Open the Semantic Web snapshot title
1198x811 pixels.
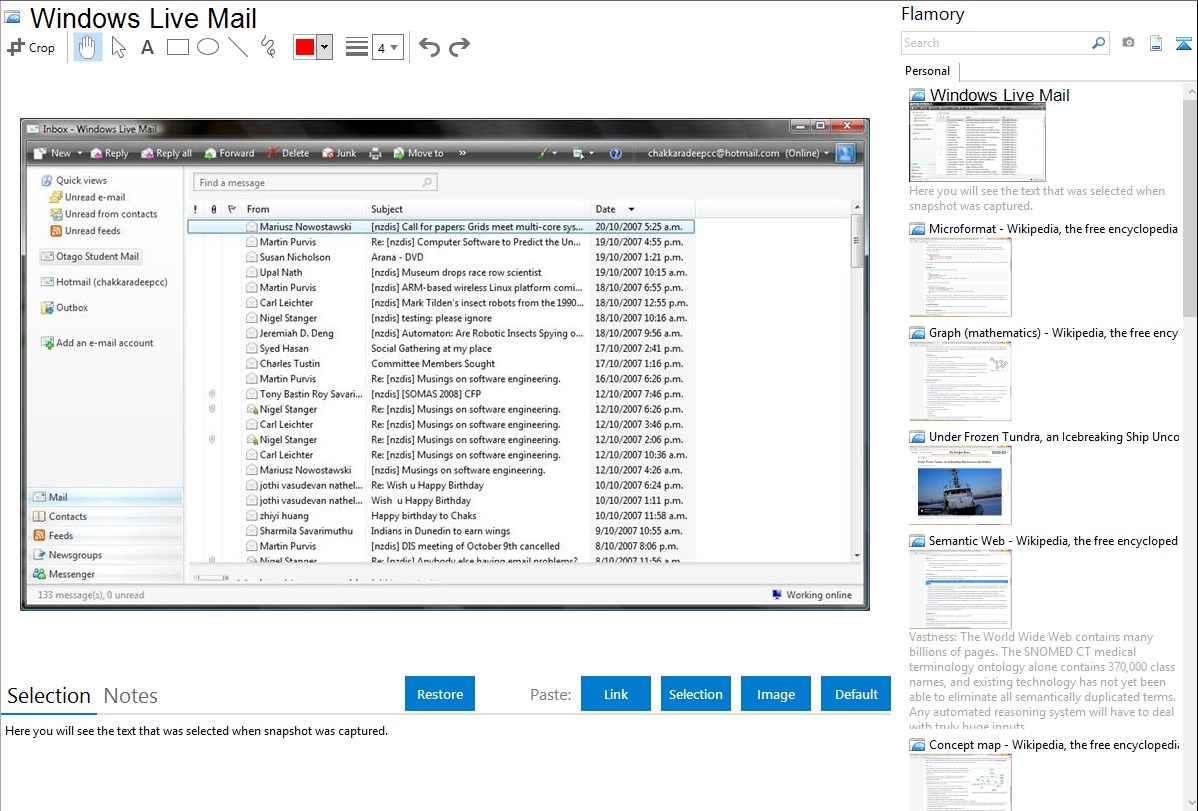pos(1053,540)
